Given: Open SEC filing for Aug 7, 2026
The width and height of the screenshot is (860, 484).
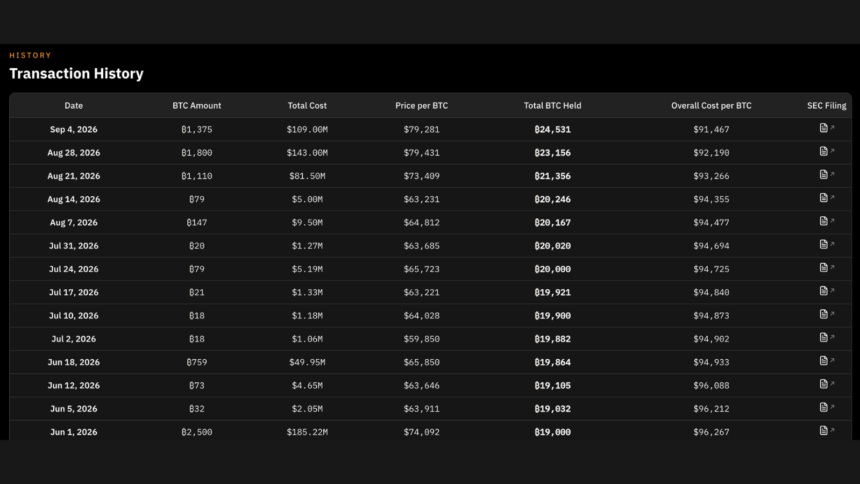Looking at the screenshot, I should pos(827,221).
